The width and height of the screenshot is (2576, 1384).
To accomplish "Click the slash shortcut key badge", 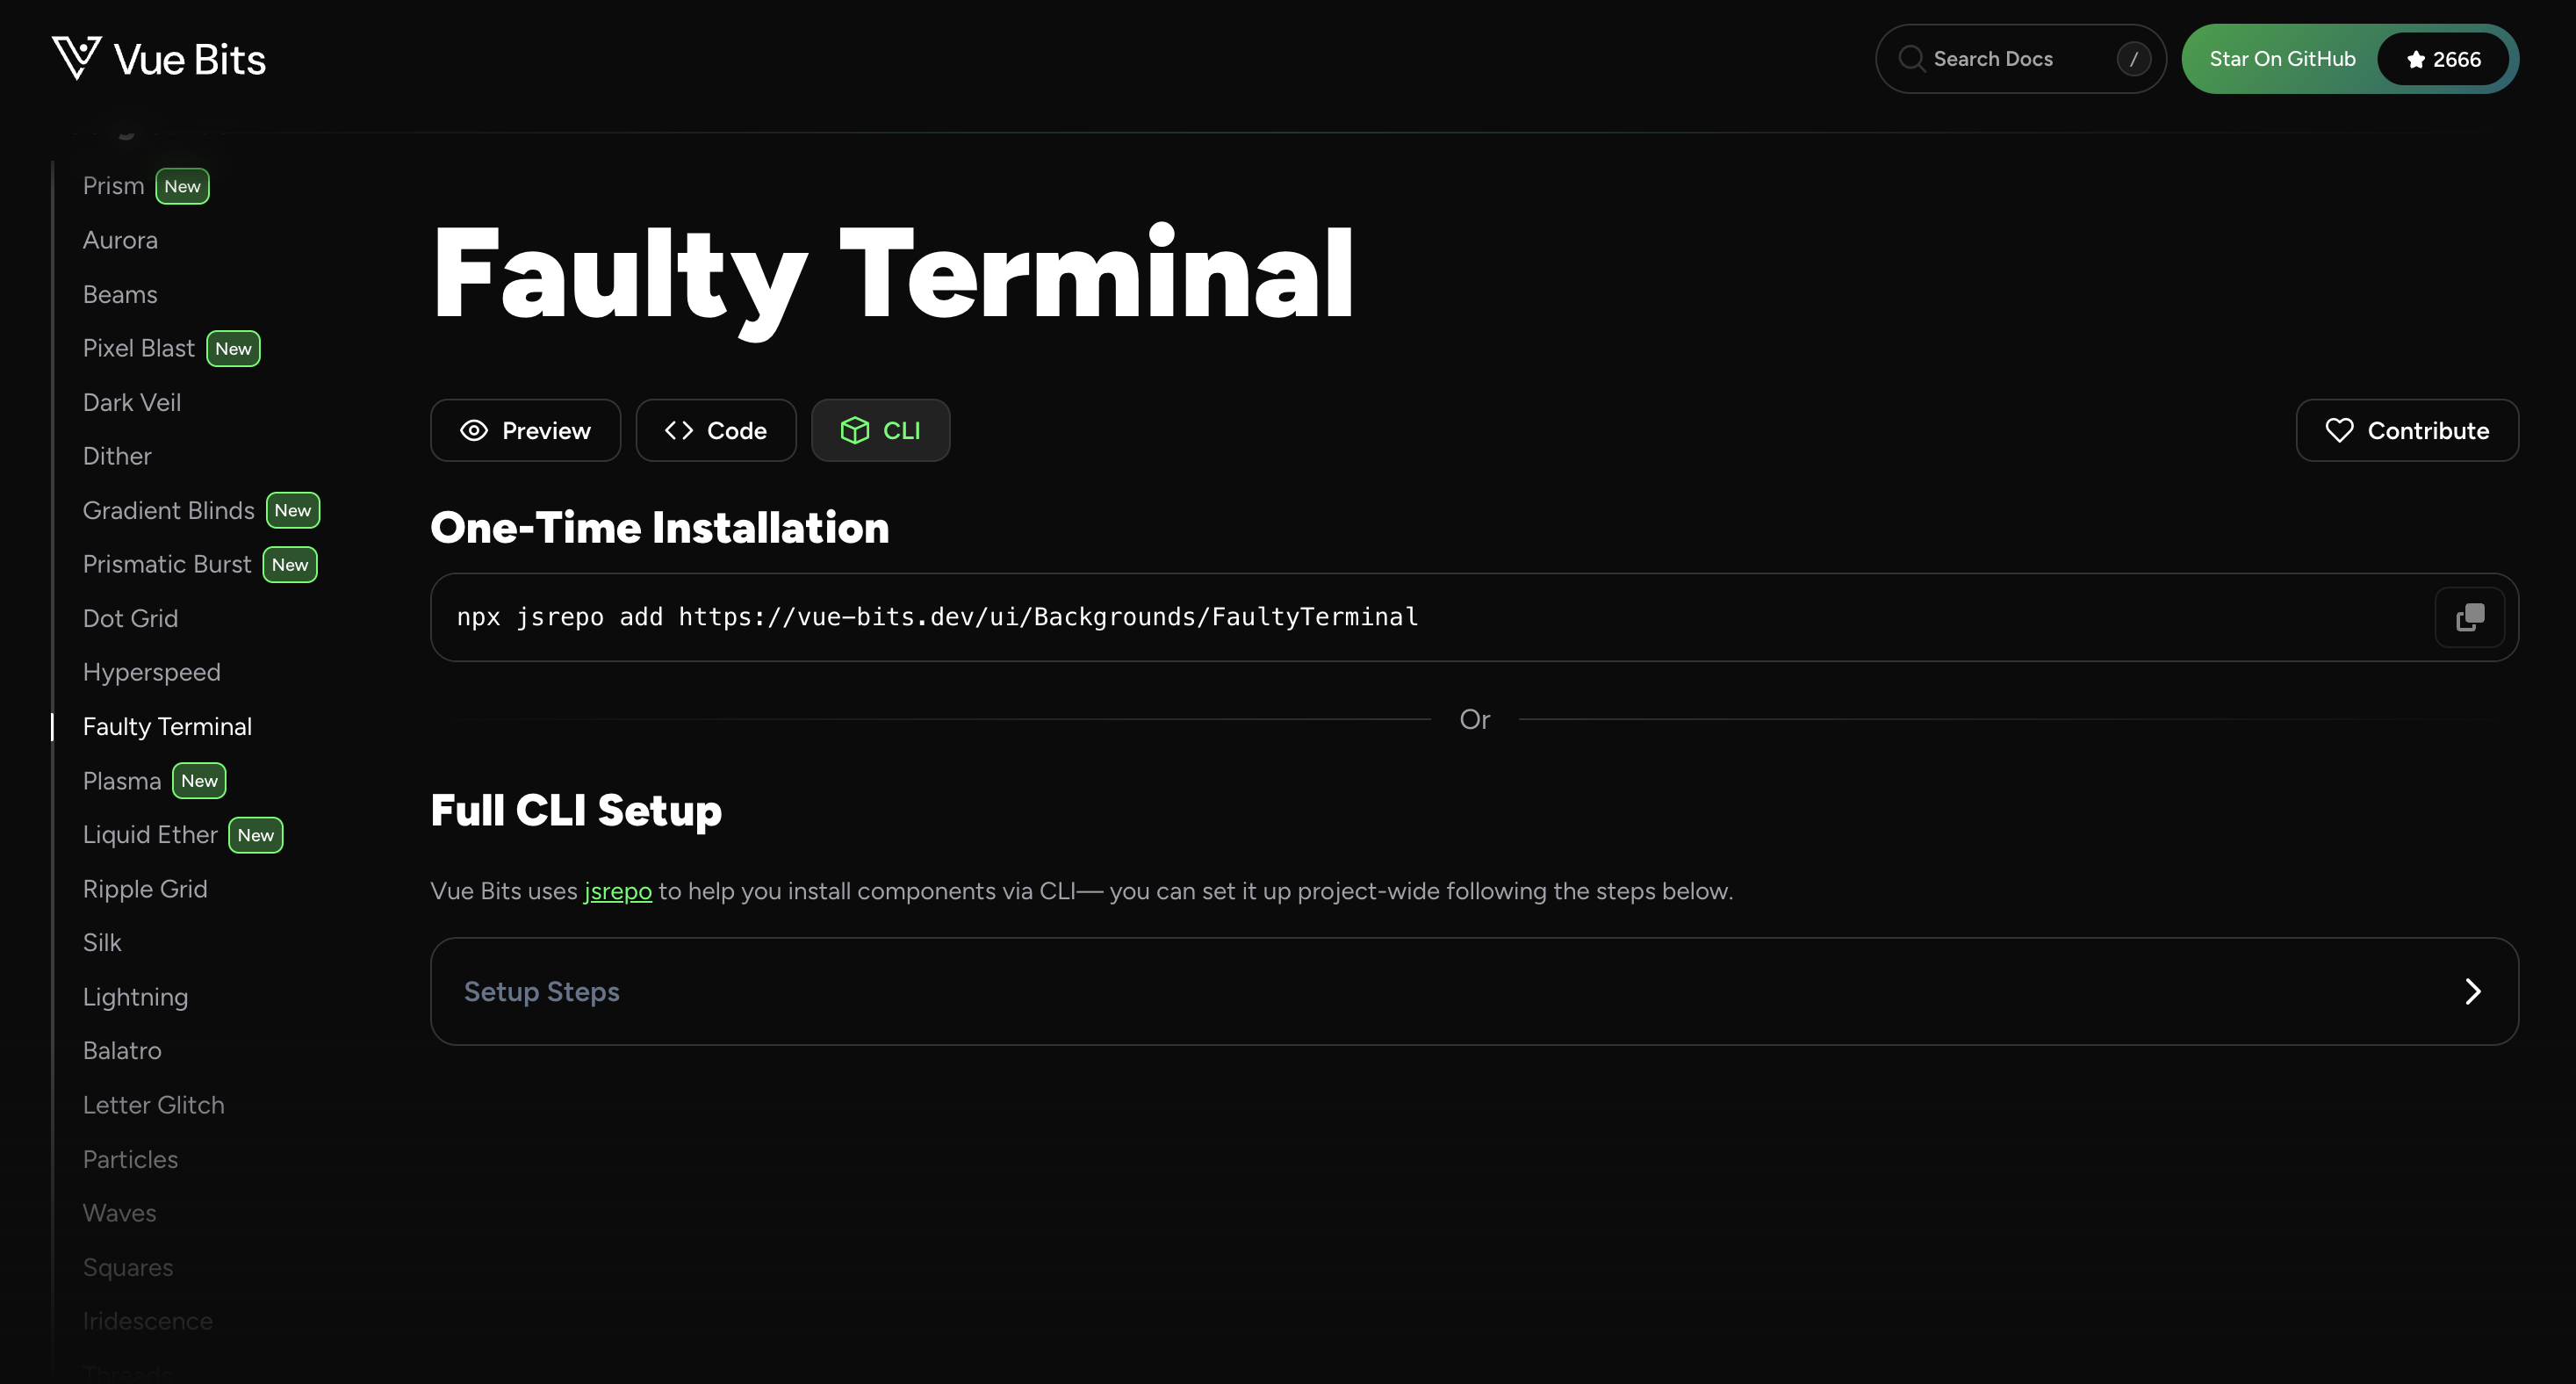I will point(2133,59).
